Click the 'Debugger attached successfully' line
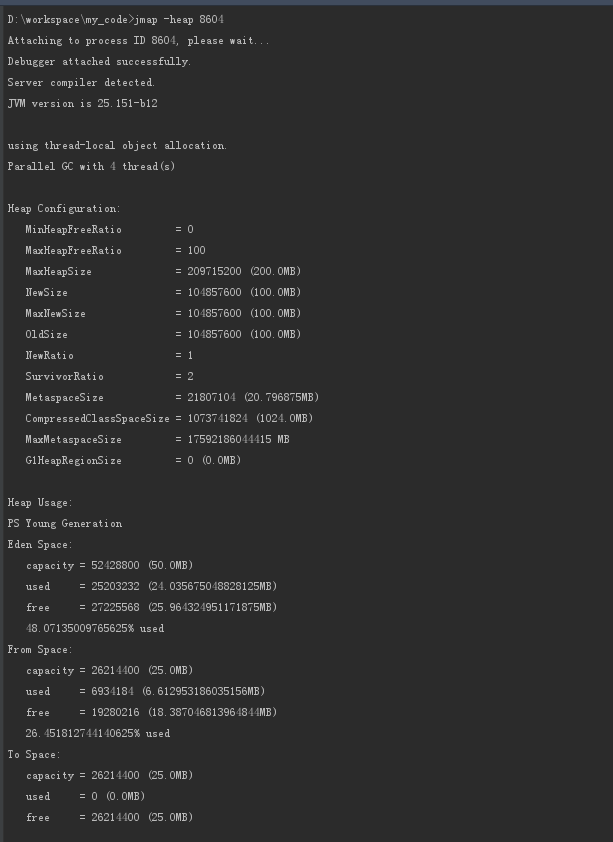The width and height of the screenshot is (613, 842). [99, 62]
